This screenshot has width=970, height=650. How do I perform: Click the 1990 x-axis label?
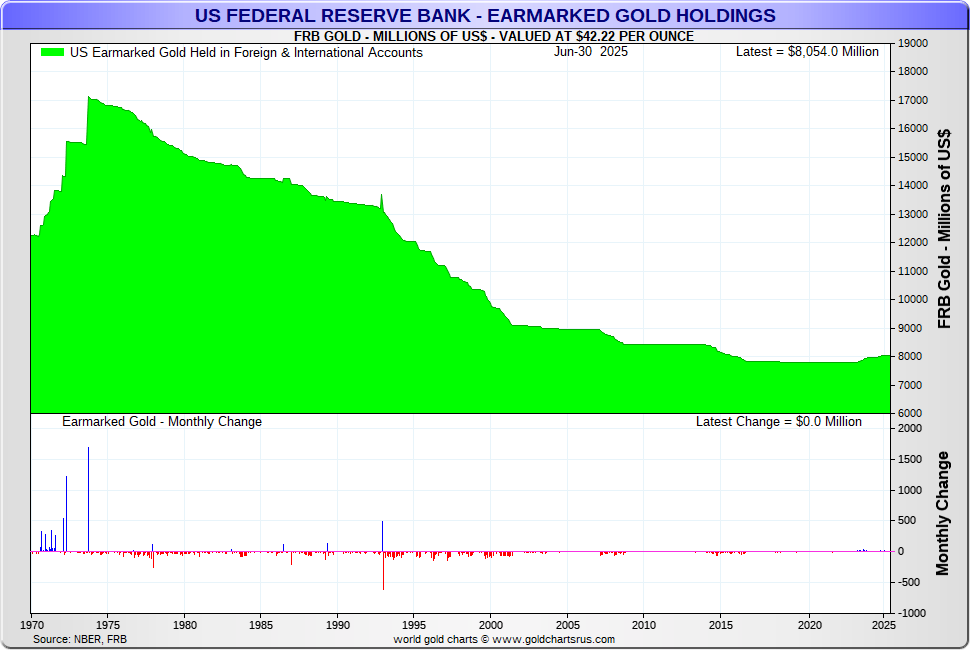338,625
